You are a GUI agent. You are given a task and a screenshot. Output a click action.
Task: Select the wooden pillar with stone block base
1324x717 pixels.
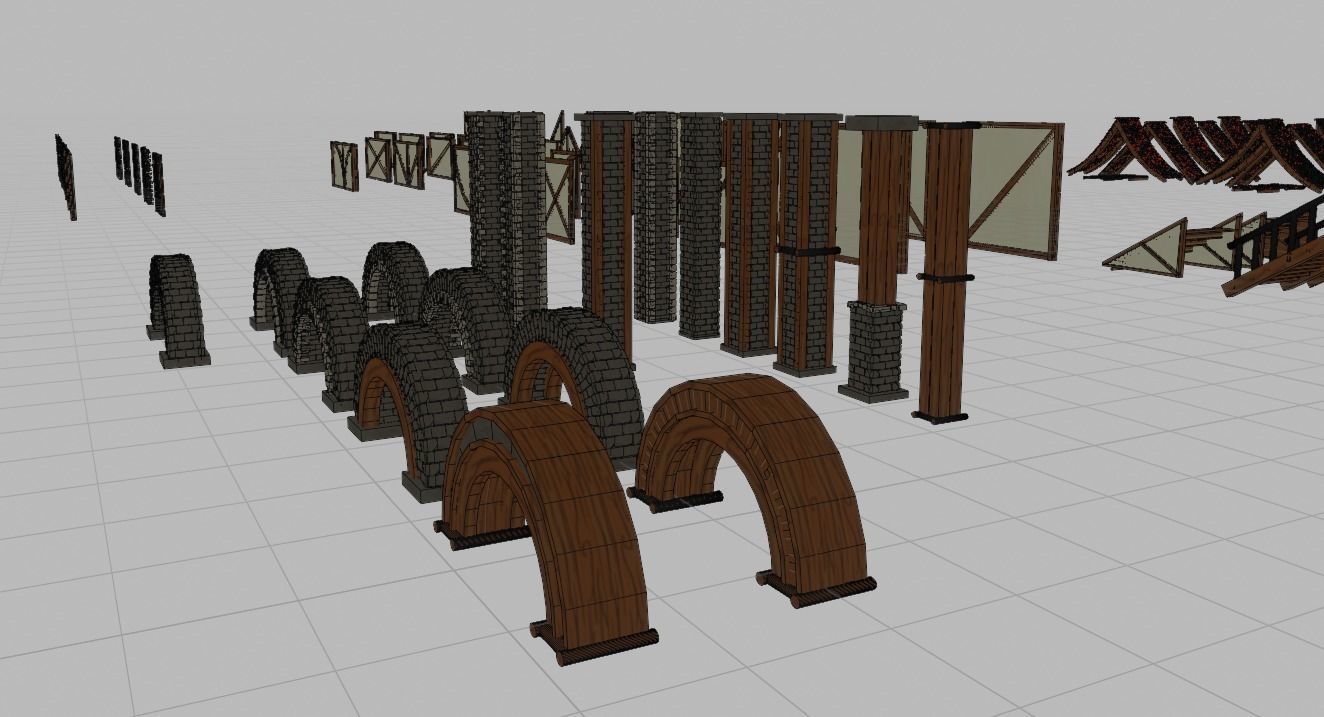pos(878,259)
